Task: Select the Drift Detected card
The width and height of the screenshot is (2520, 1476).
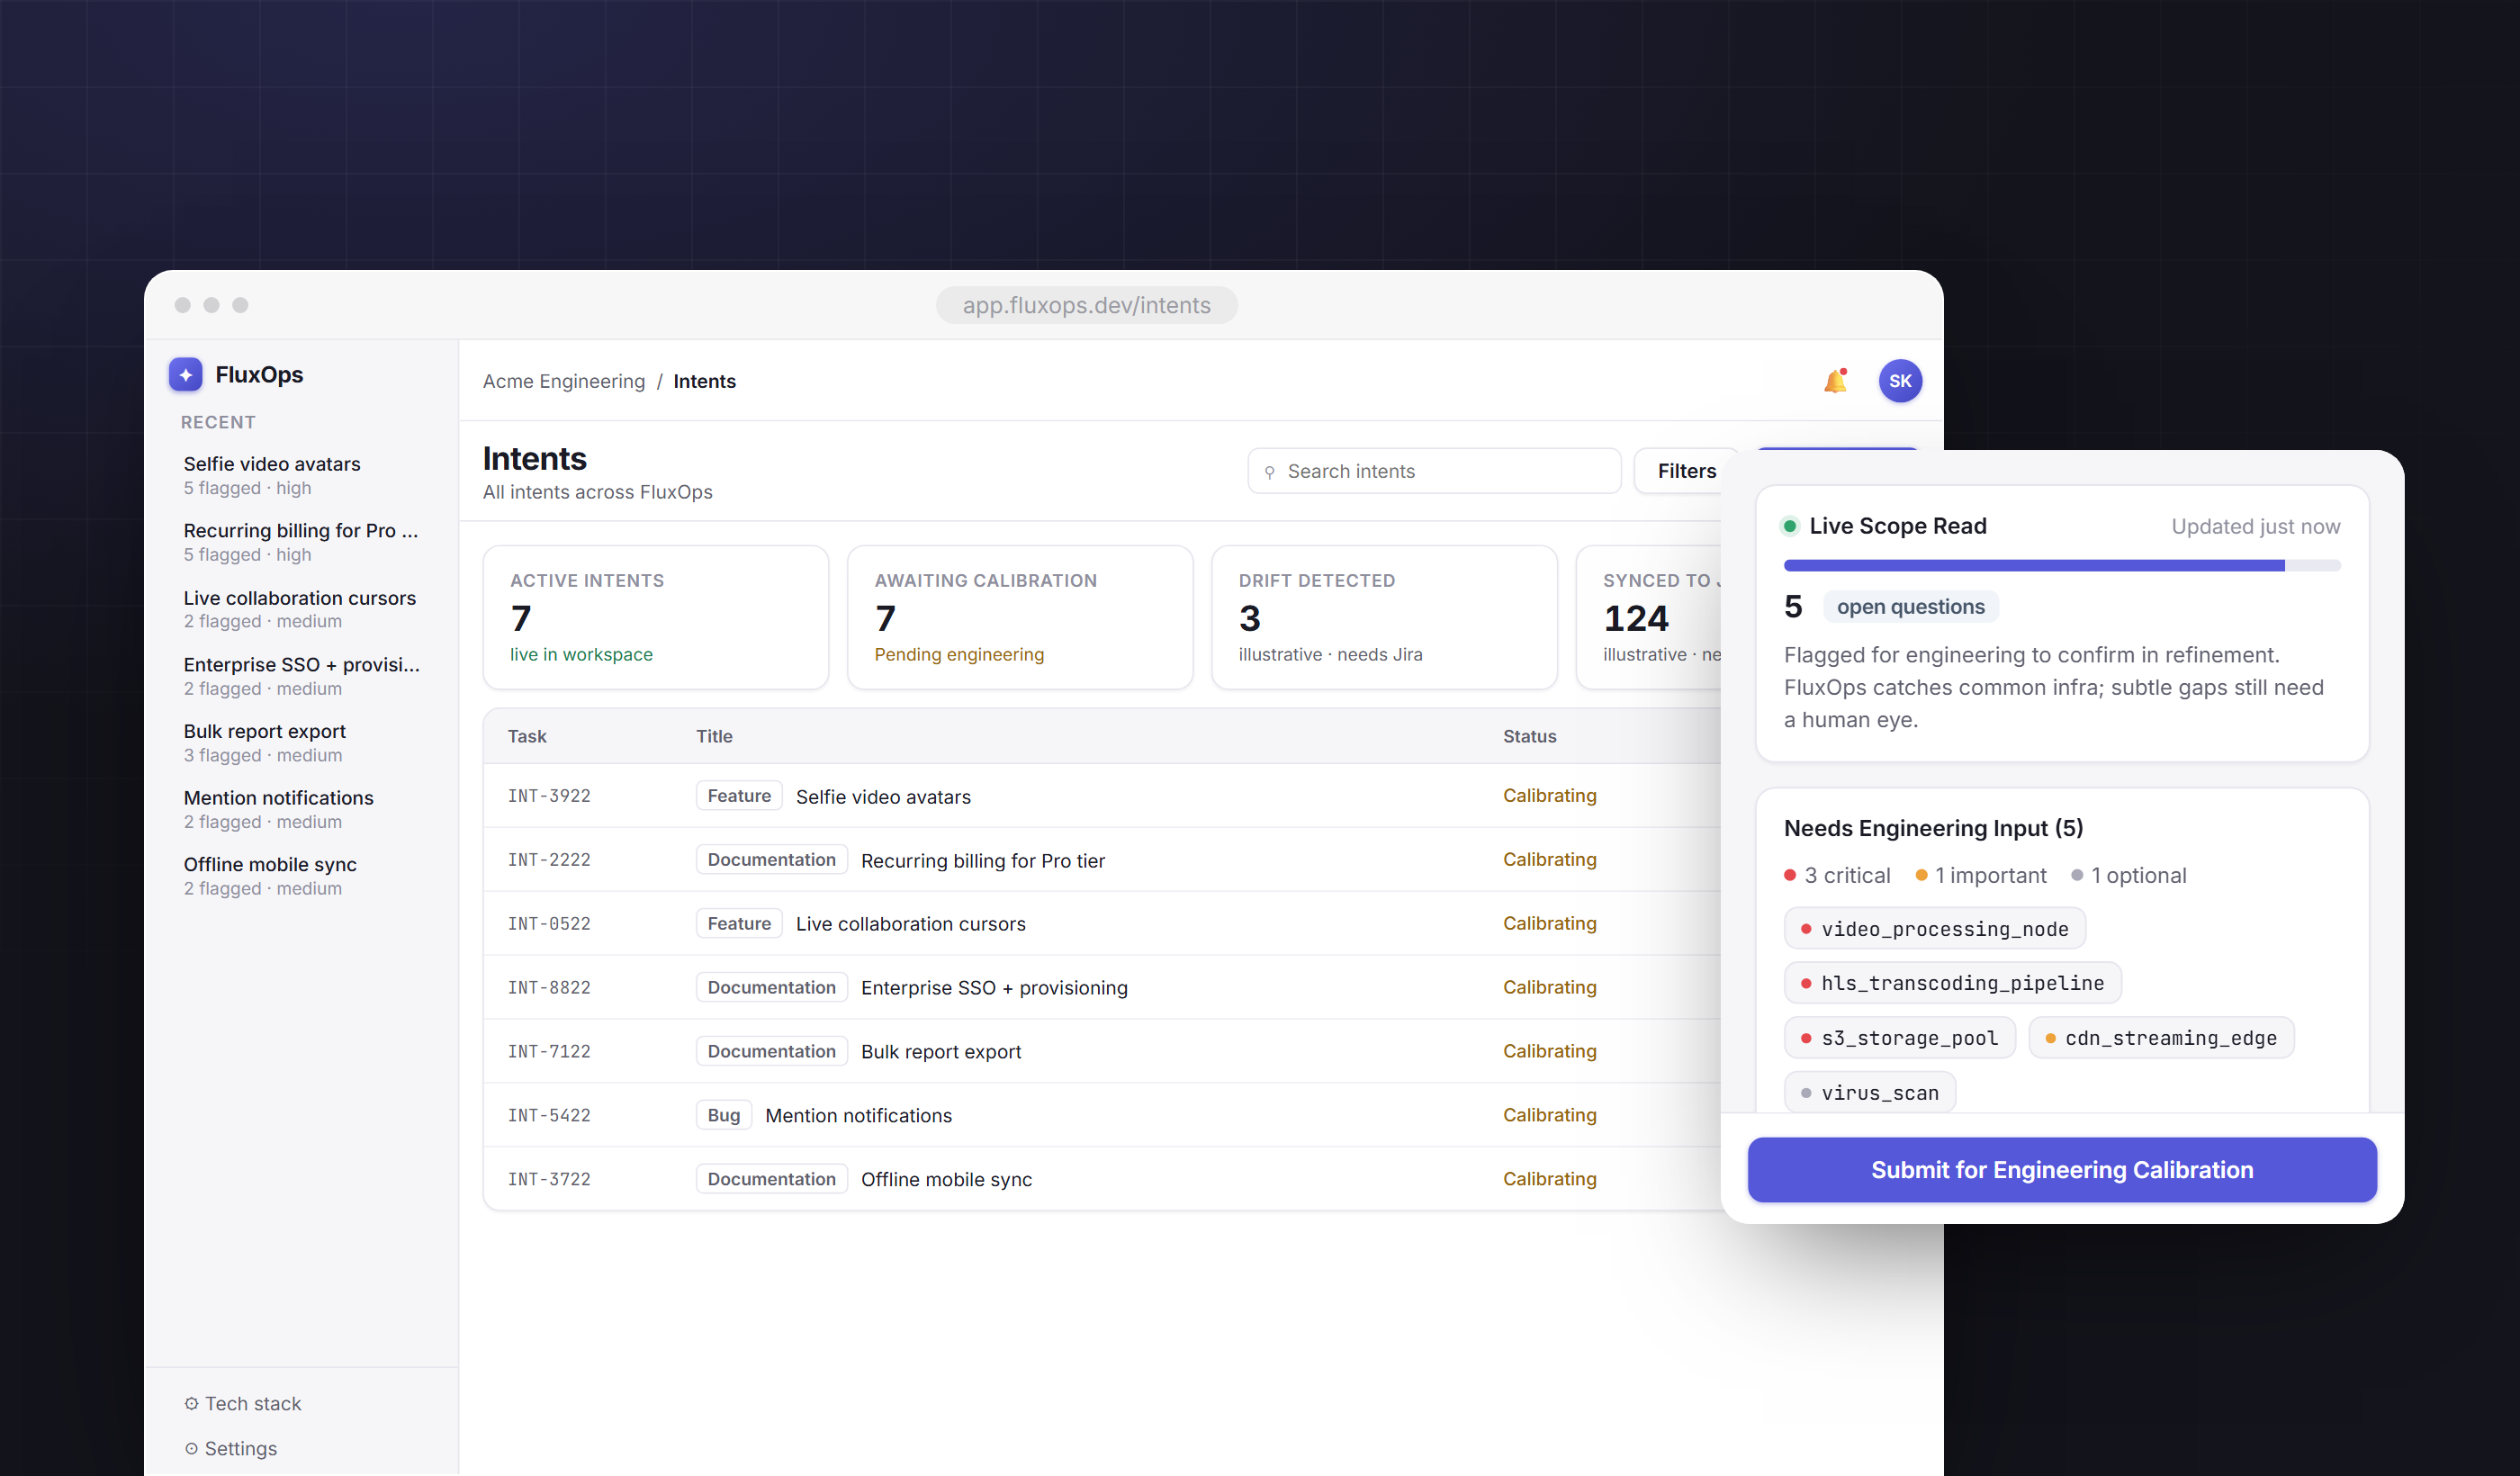Action: (x=1384, y=617)
